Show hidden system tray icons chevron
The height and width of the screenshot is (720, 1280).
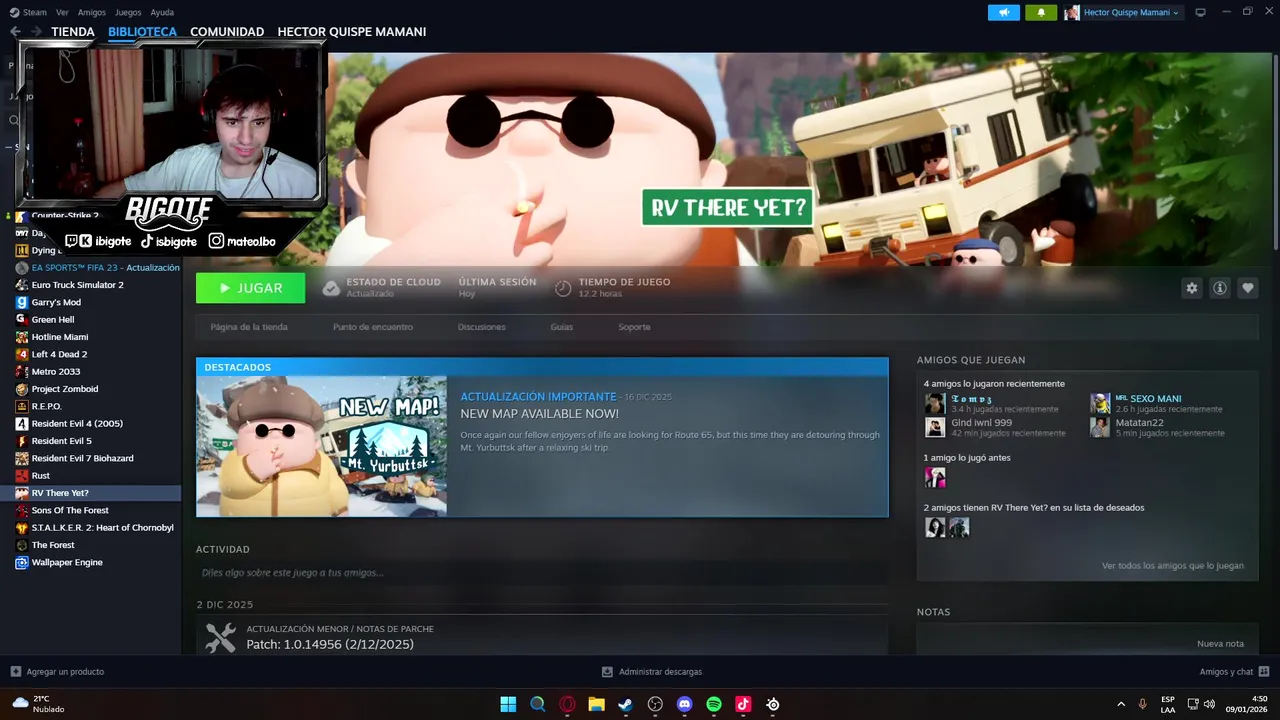tap(1120, 704)
